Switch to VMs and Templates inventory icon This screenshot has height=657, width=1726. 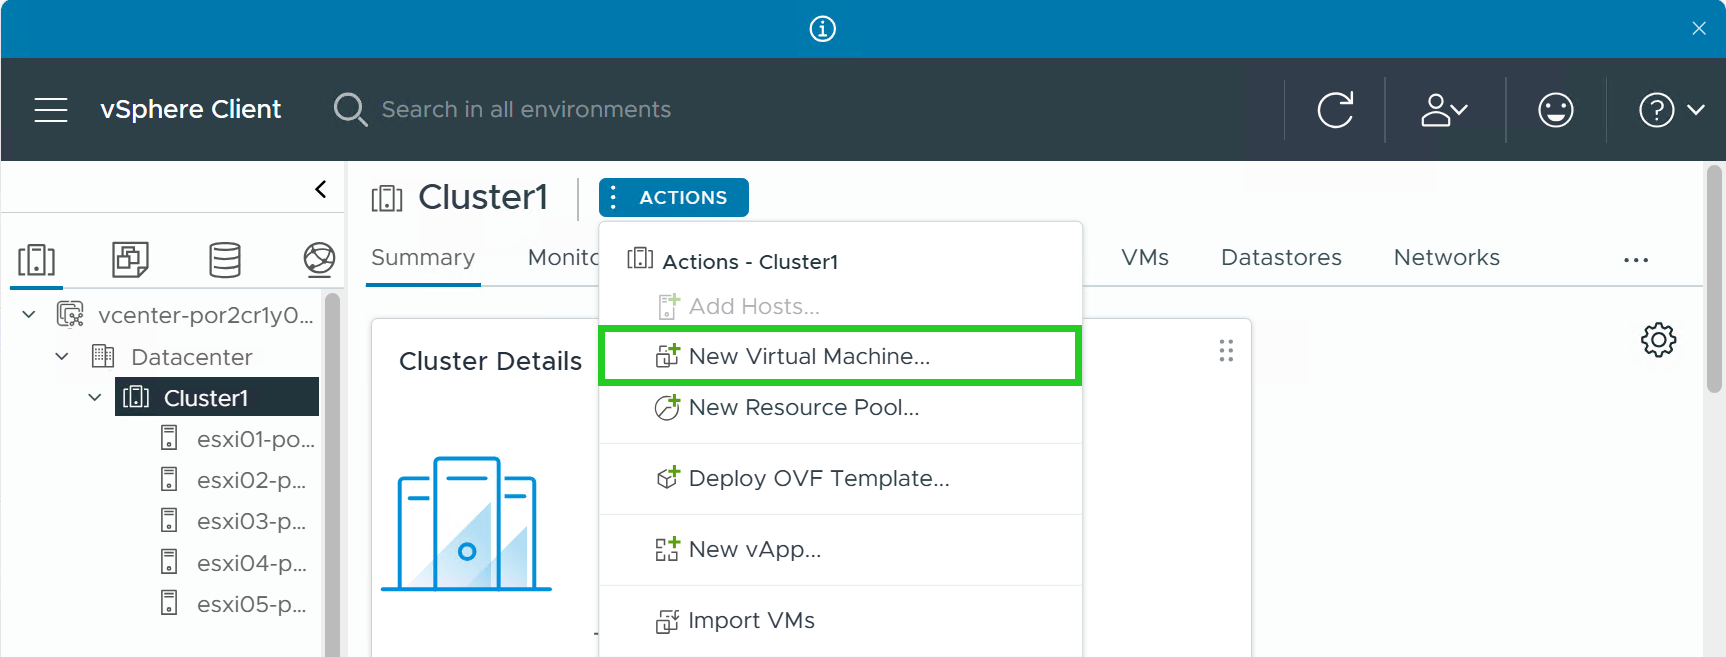130,260
